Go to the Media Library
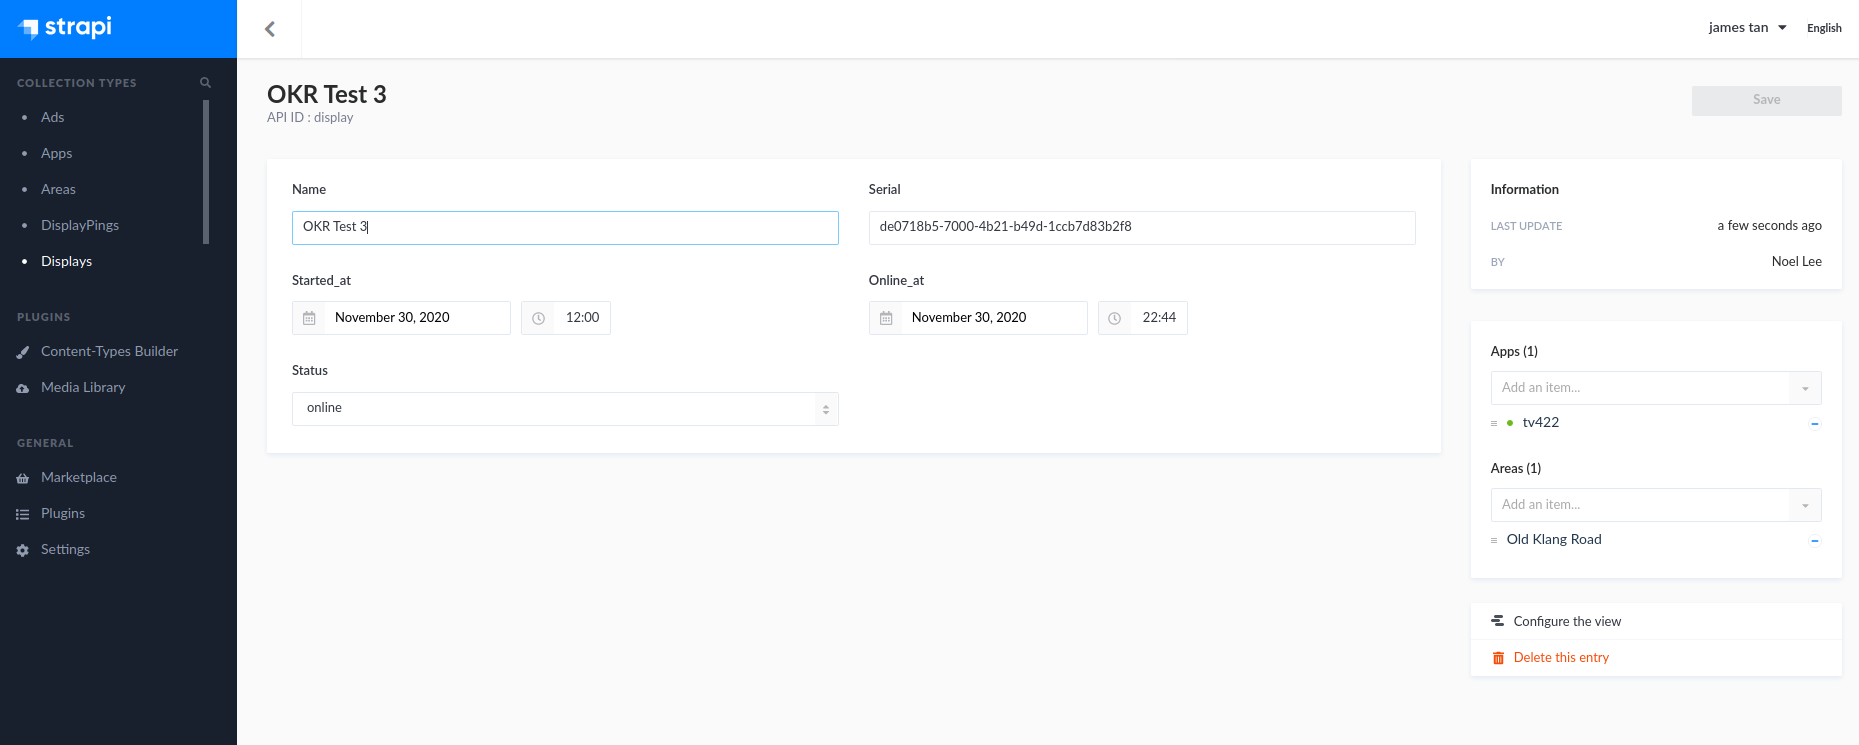 [x=83, y=388]
